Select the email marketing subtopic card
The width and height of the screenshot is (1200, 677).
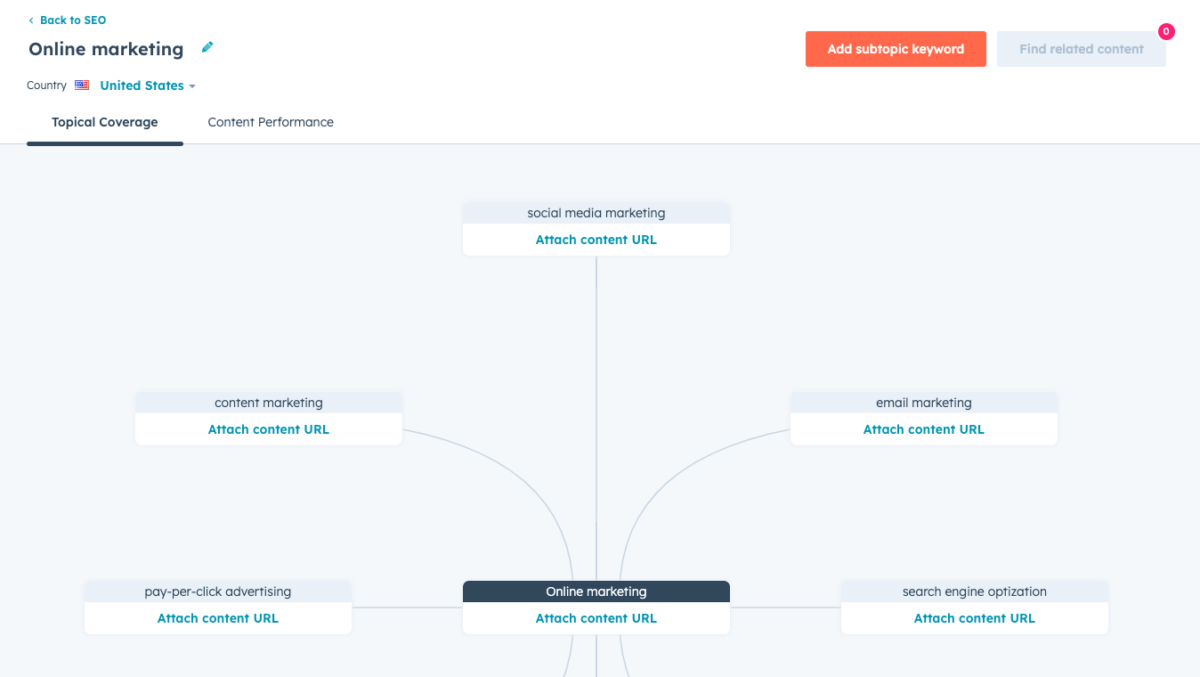(x=923, y=402)
